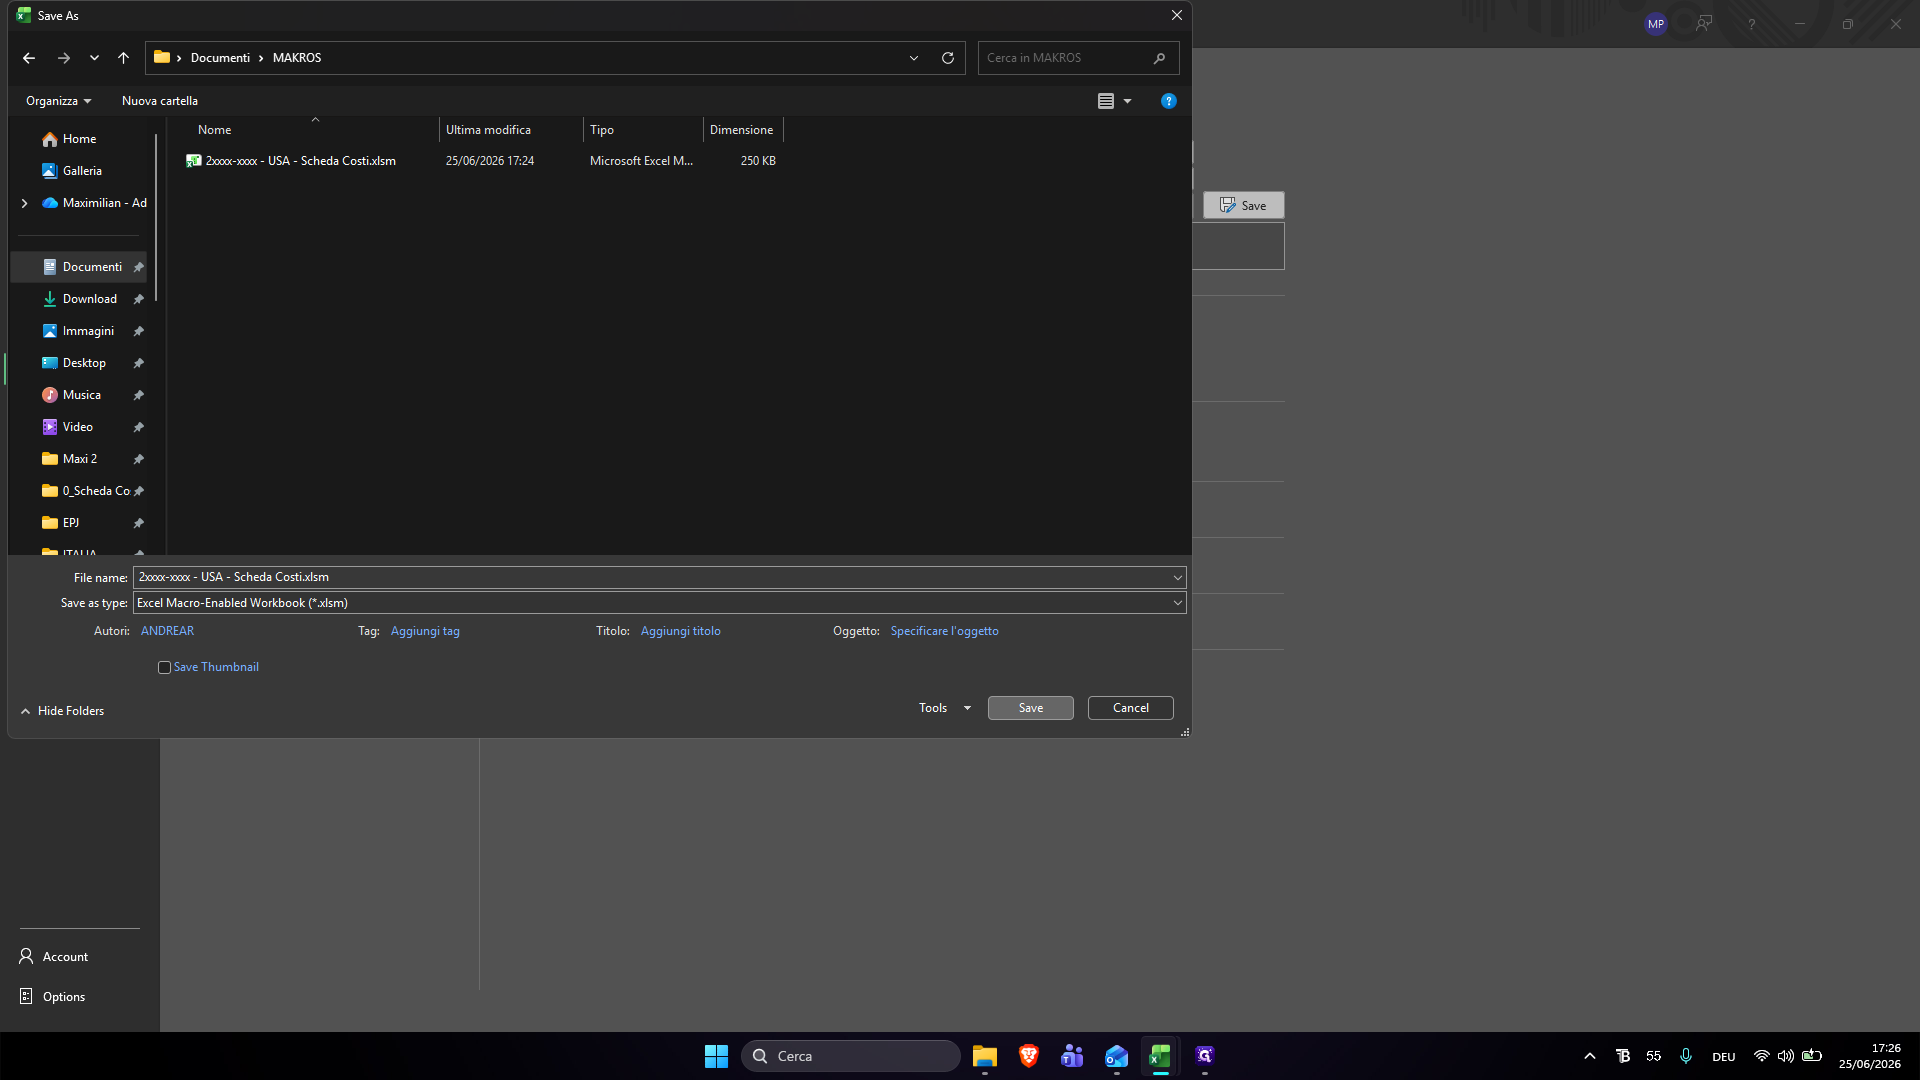This screenshot has width=1920, height=1080.
Task: Go back with the left arrow icon
Action: [x=29, y=58]
